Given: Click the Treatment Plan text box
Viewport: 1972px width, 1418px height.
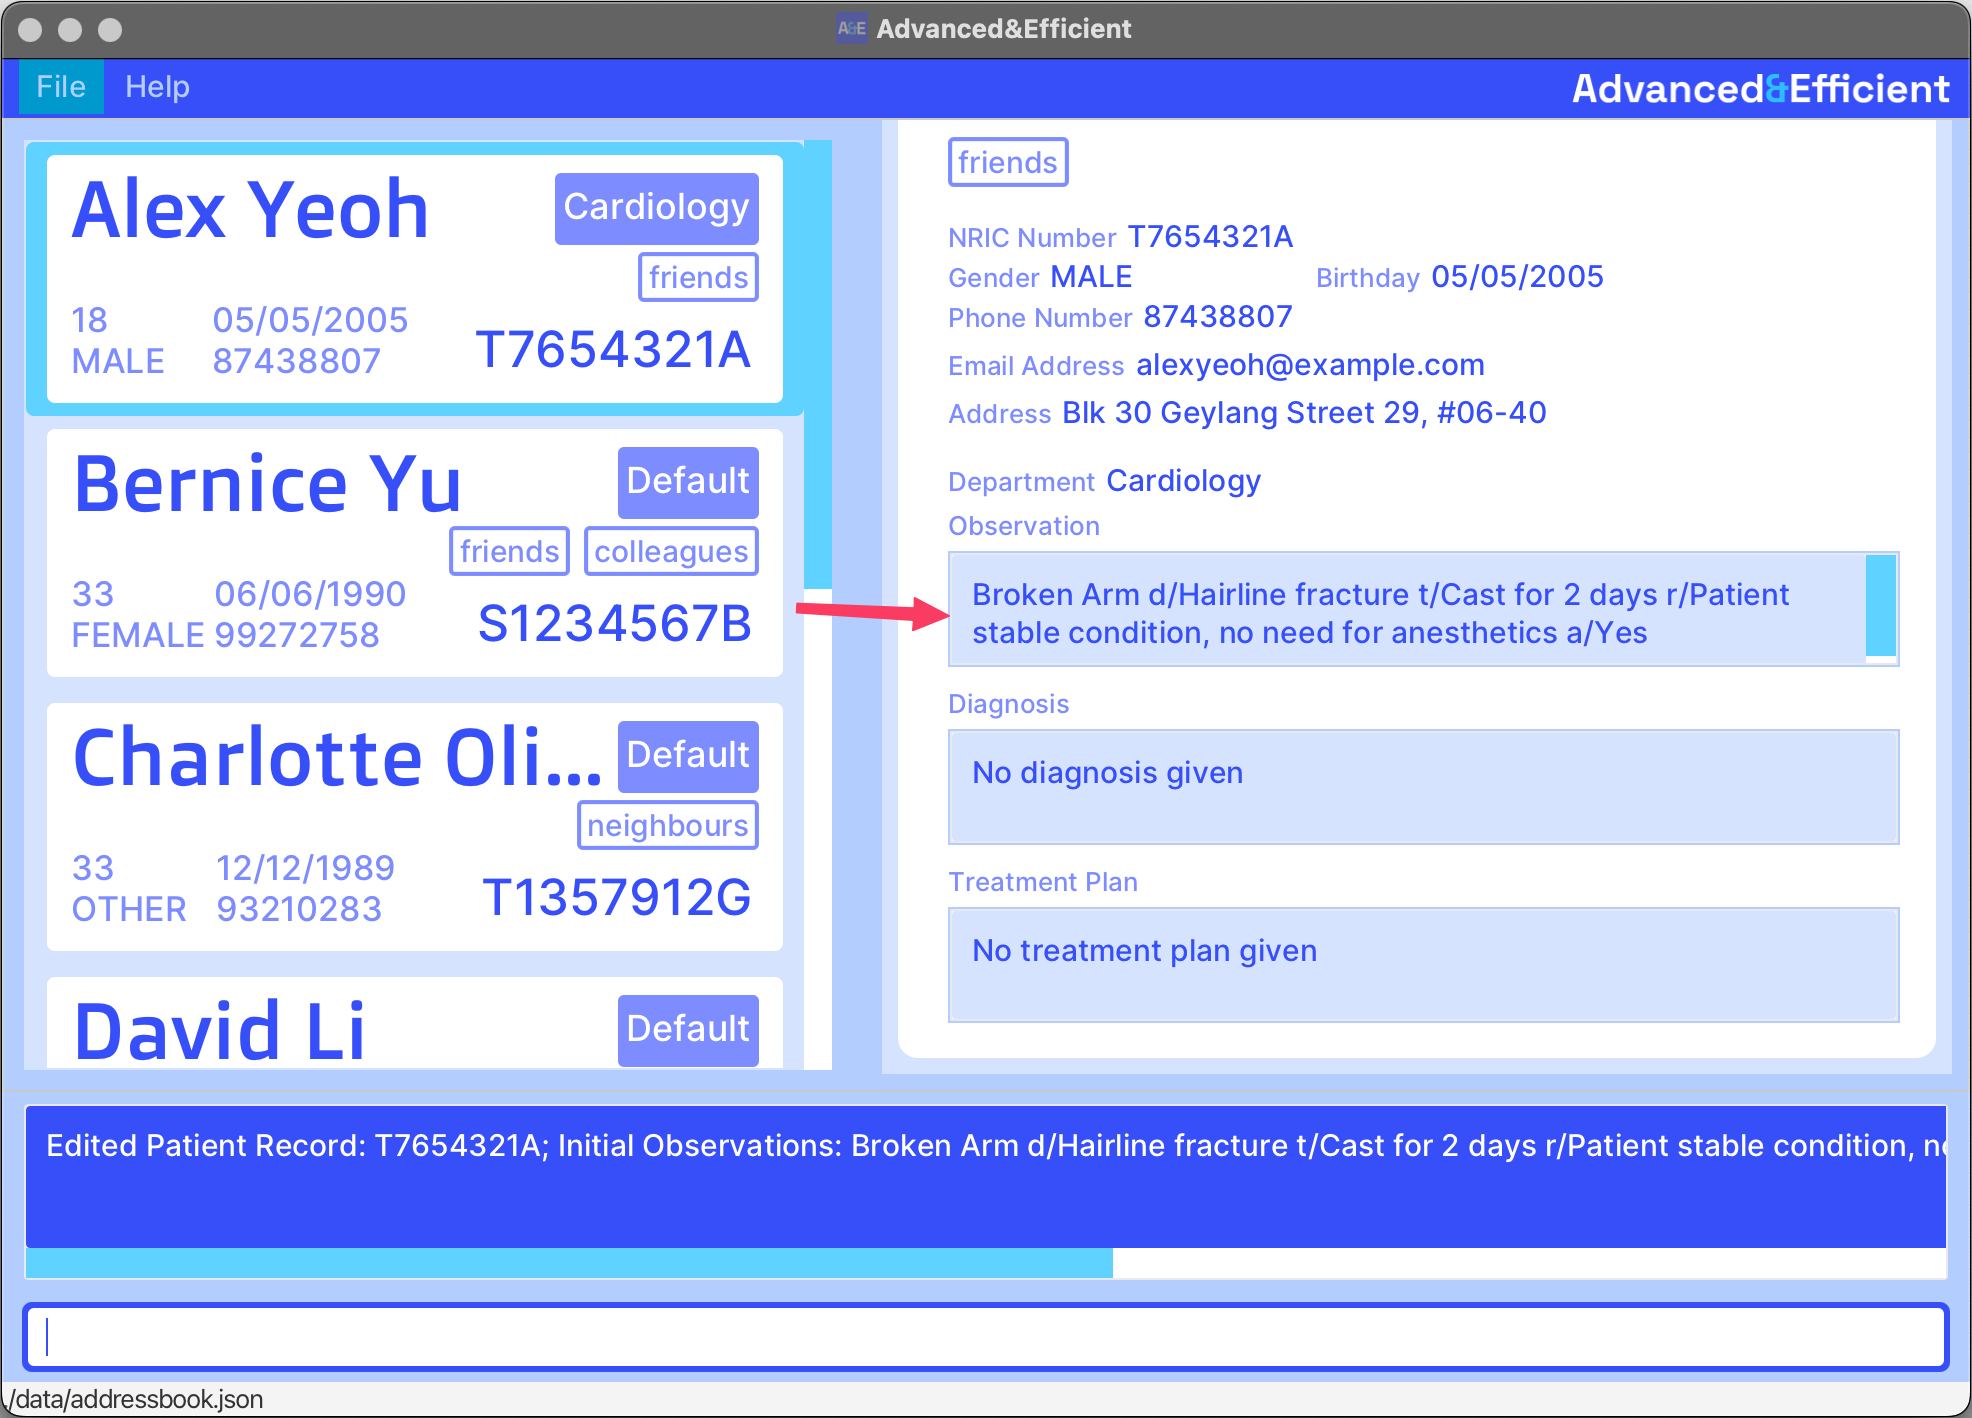Looking at the screenshot, I should (x=1422, y=965).
